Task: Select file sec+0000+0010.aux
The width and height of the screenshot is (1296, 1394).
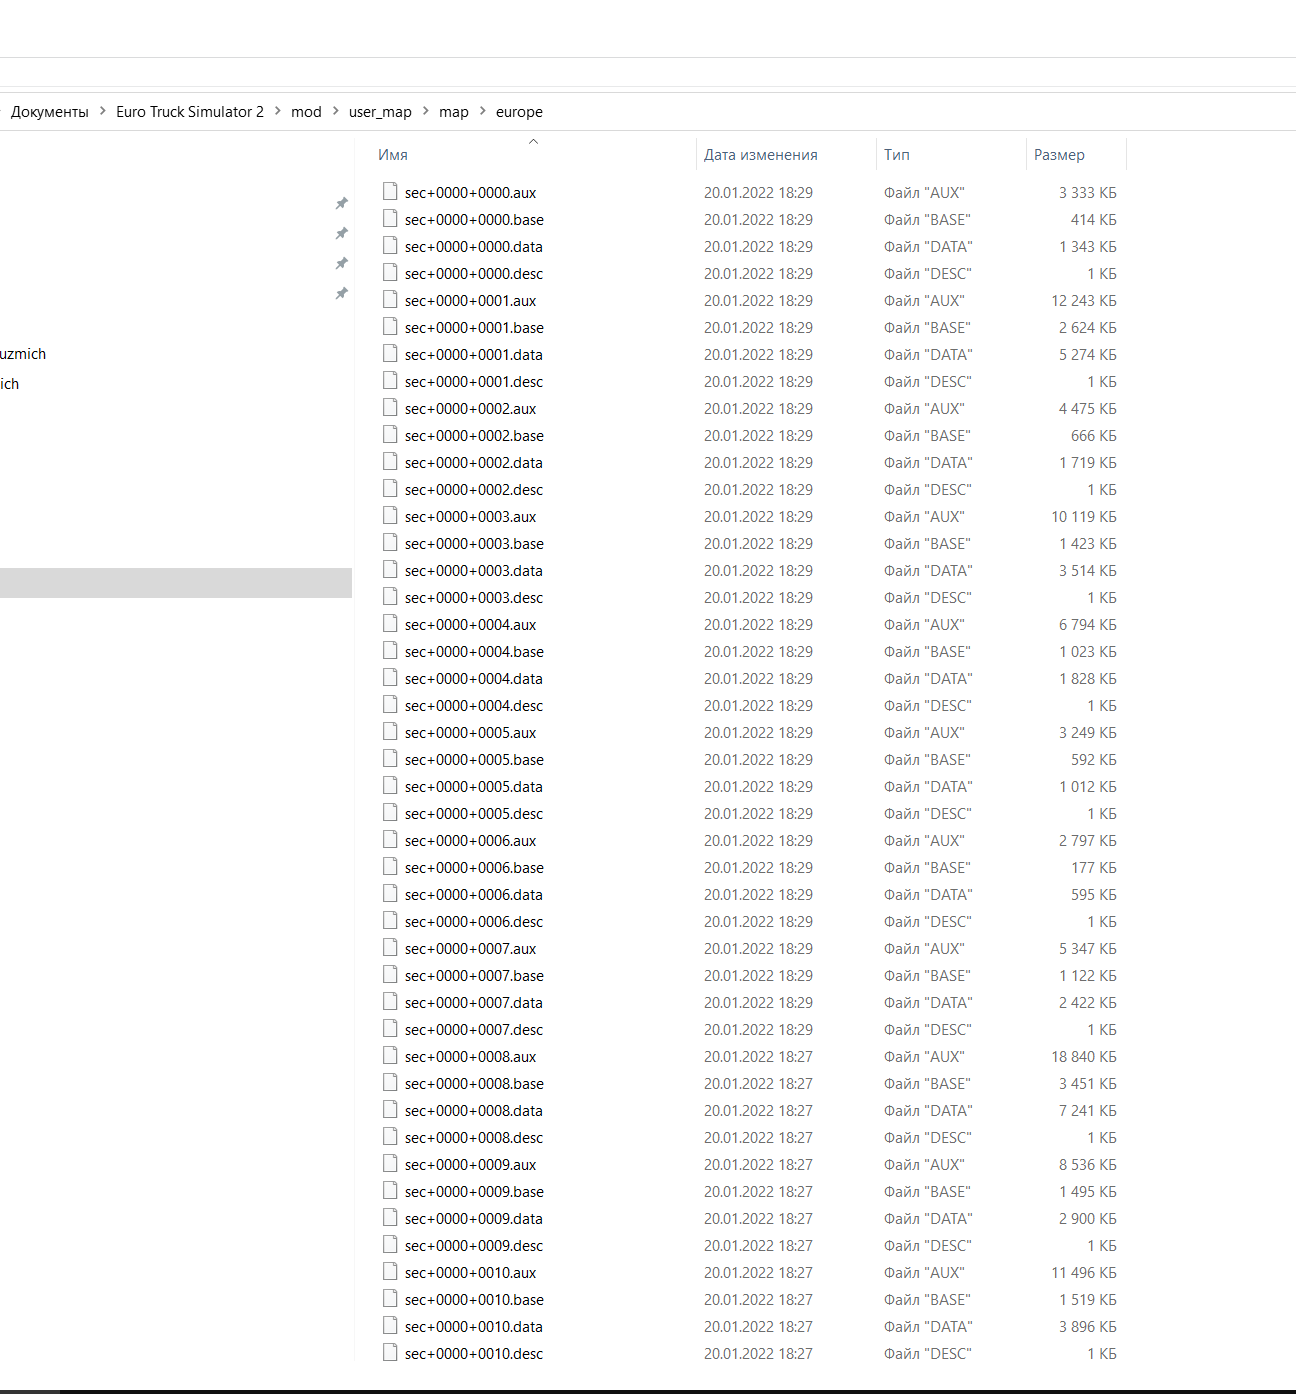Action: point(471,1272)
